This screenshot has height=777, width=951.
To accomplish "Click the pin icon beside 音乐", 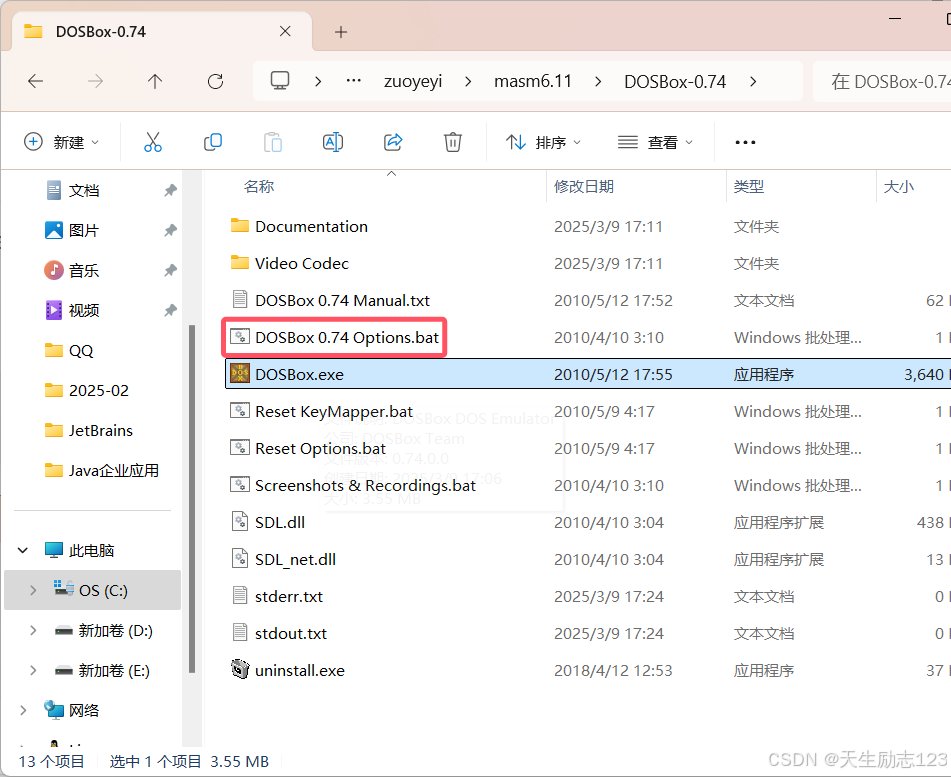I will [170, 271].
